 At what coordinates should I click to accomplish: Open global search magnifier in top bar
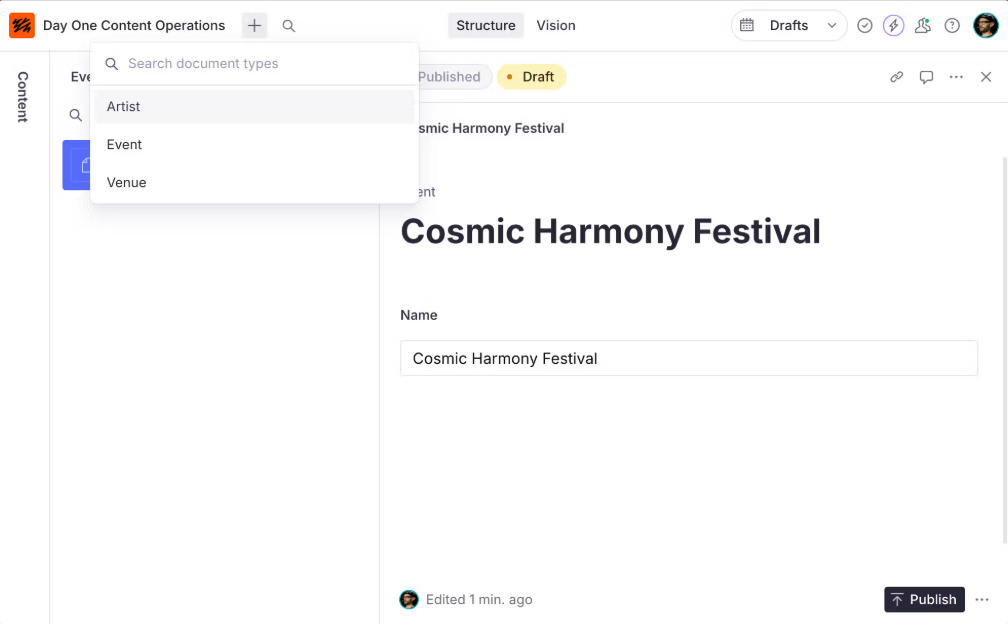[289, 26]
